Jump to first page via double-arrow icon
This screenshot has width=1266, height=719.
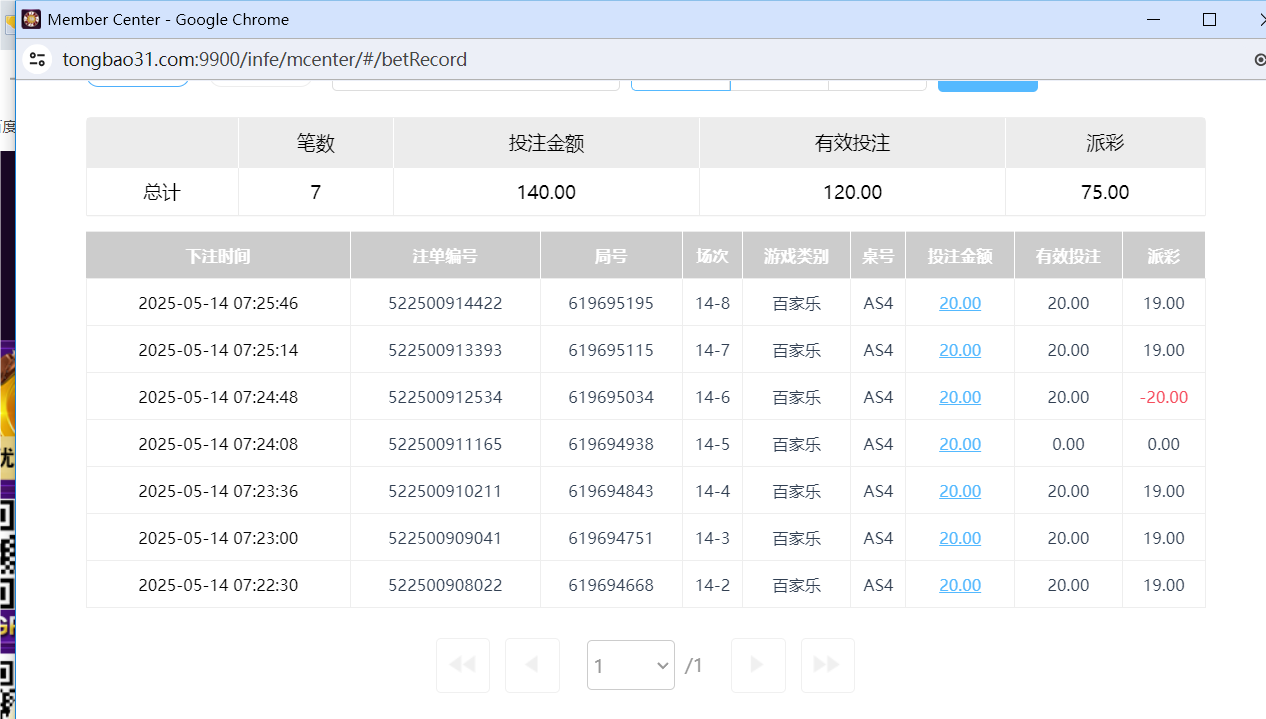tap(462, 664)
